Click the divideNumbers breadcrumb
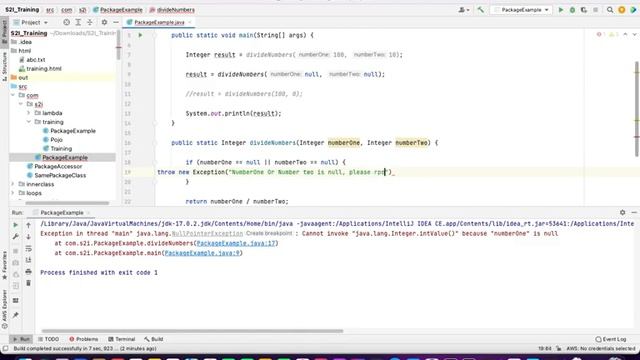Viewport: 640px width, 360px height. click(172, 10)
